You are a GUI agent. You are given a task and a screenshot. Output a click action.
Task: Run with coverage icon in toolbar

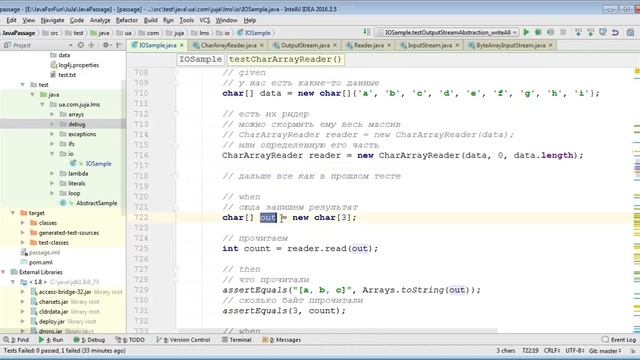(551, 32)
